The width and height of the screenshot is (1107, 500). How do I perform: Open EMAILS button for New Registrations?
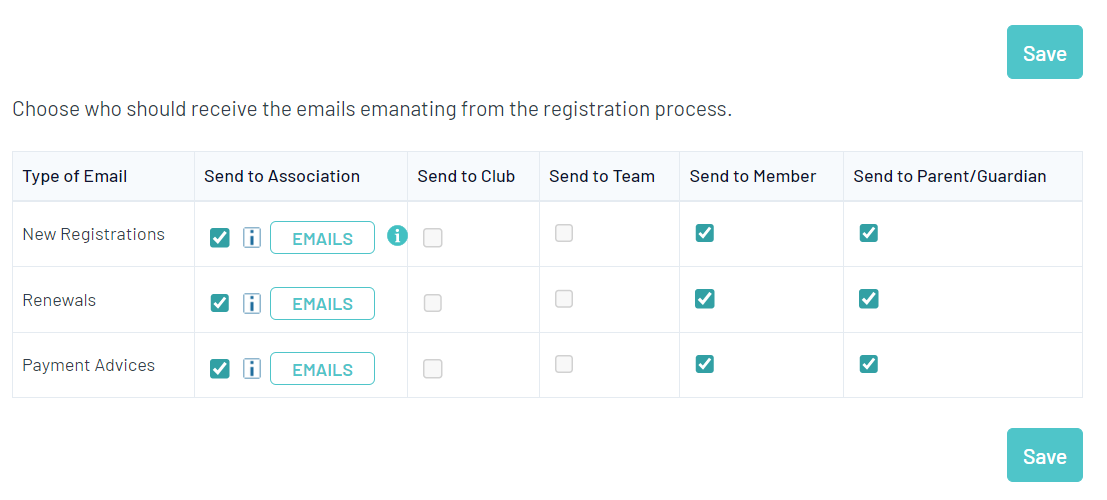pos(322,238)
